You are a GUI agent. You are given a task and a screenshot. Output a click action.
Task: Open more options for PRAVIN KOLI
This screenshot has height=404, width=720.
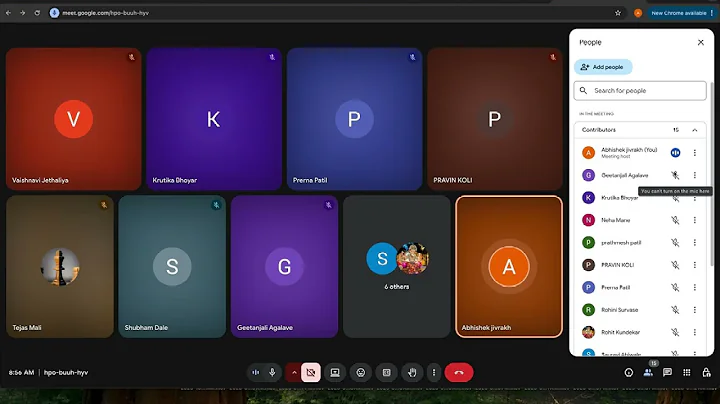[695, 265]
